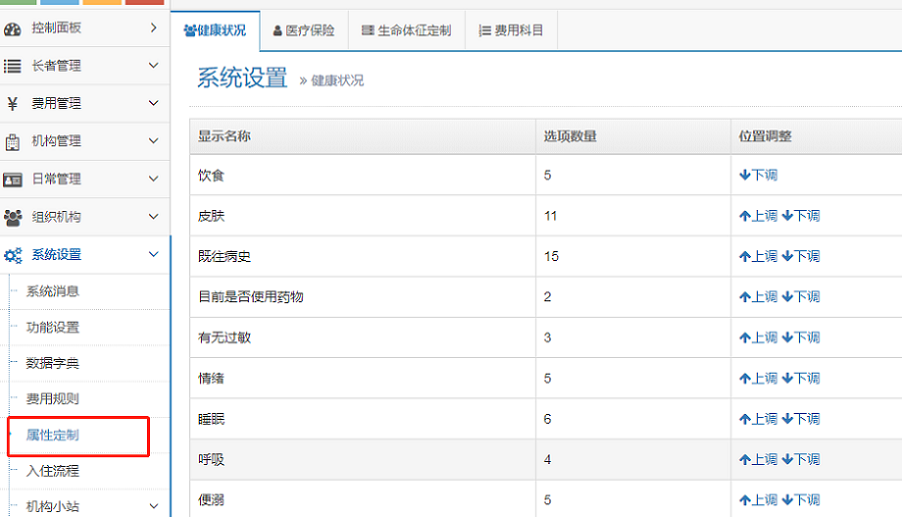Expand the 长者管理 menu chevron
Image resolution: width=902 pixels, height=517 pixels.
click(153, 66)
